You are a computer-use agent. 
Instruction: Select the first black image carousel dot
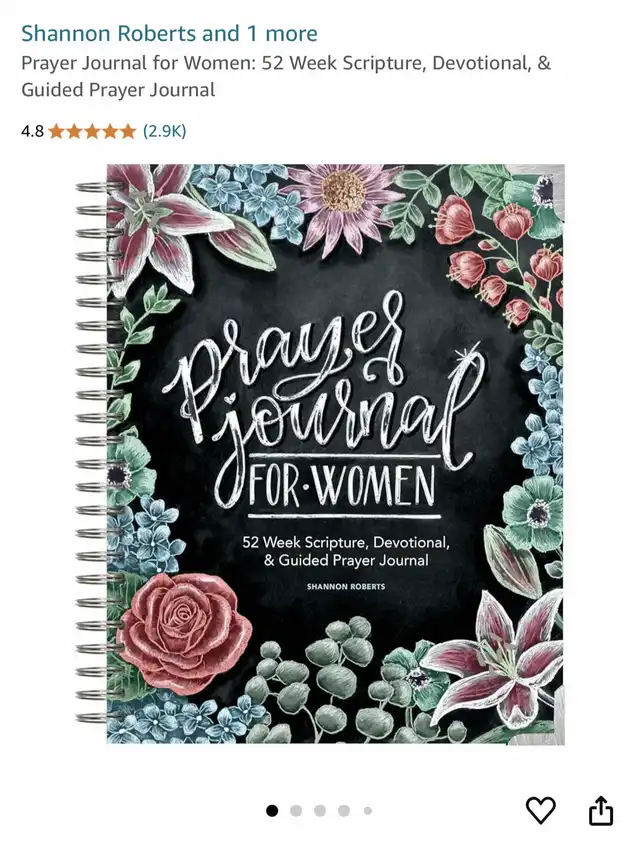[x=272, y=811]
